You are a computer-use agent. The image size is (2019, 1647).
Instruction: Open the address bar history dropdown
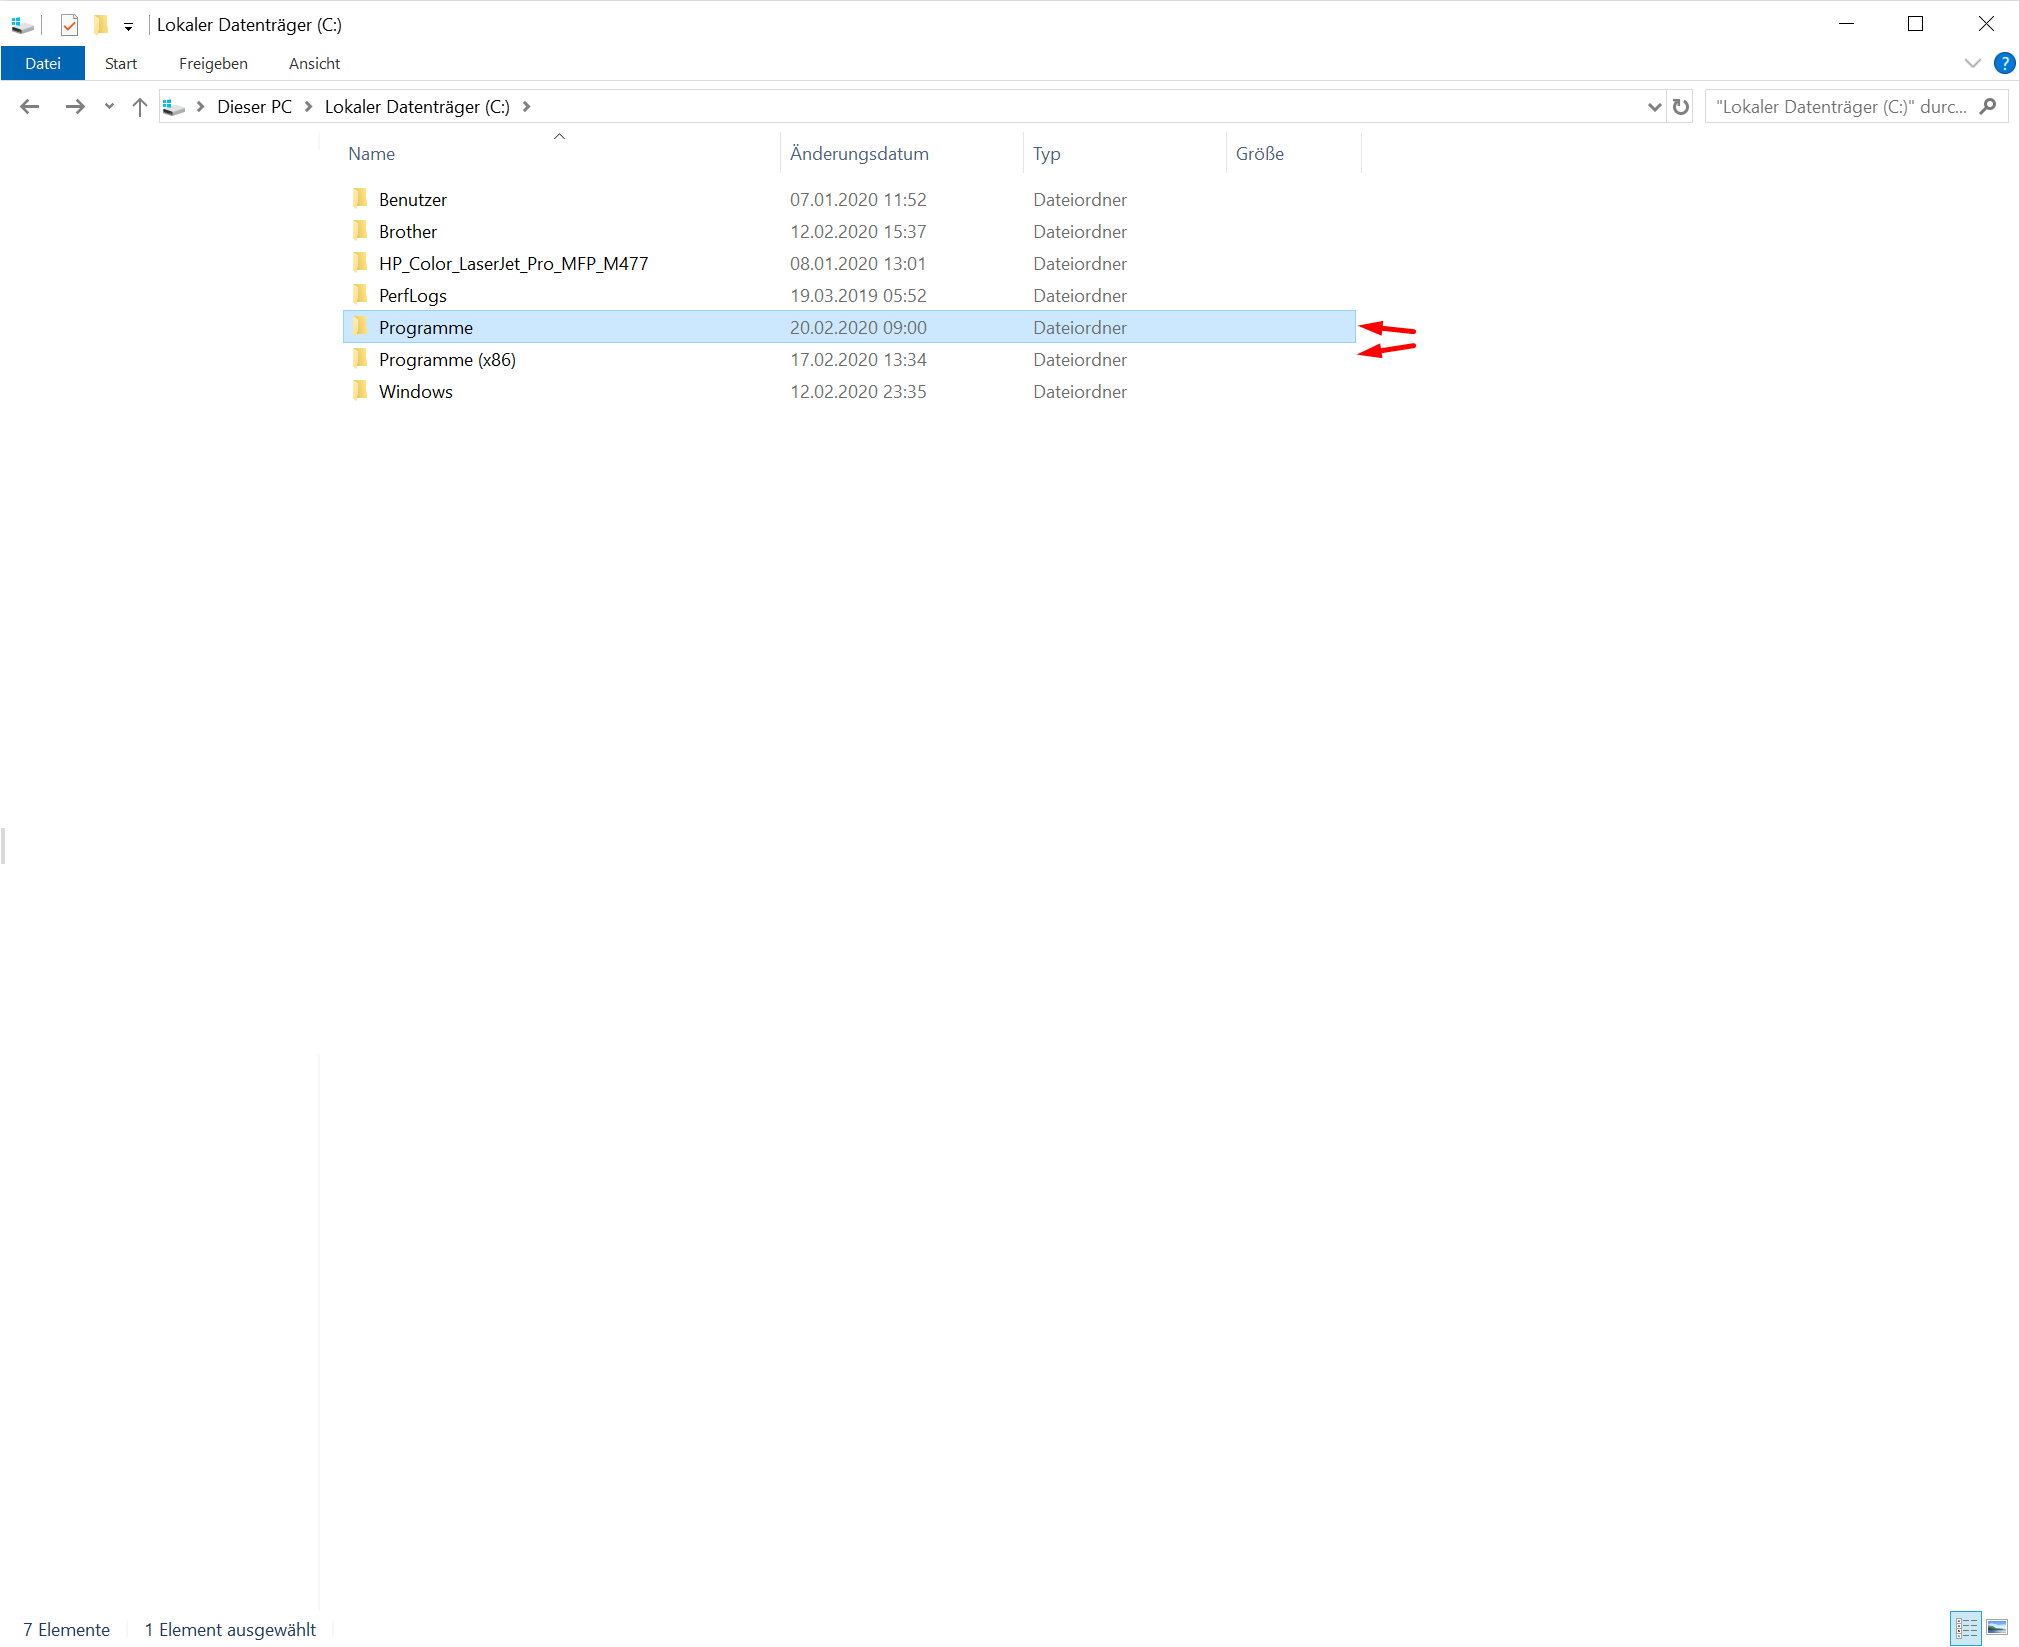tap(1655, 106)
